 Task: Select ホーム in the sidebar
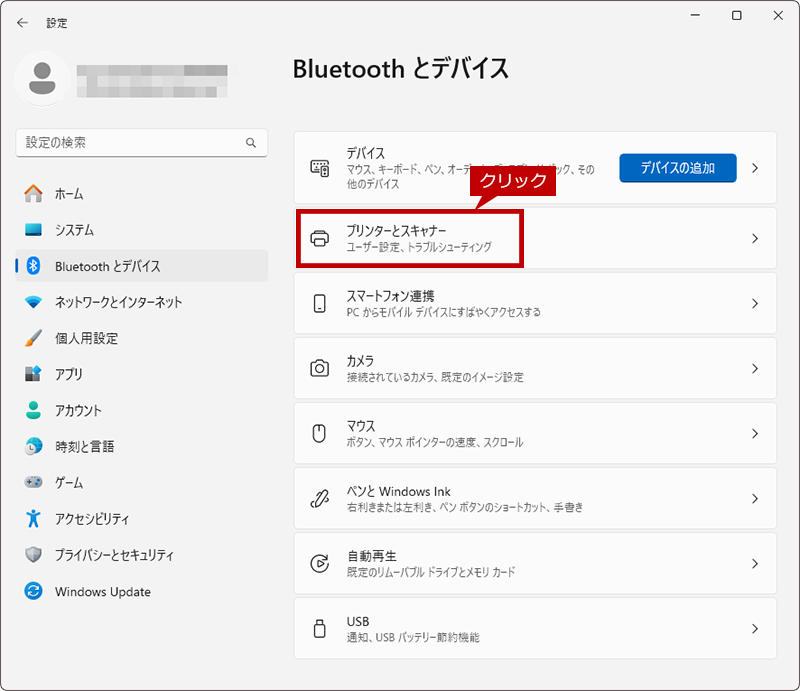coord(69,194)
